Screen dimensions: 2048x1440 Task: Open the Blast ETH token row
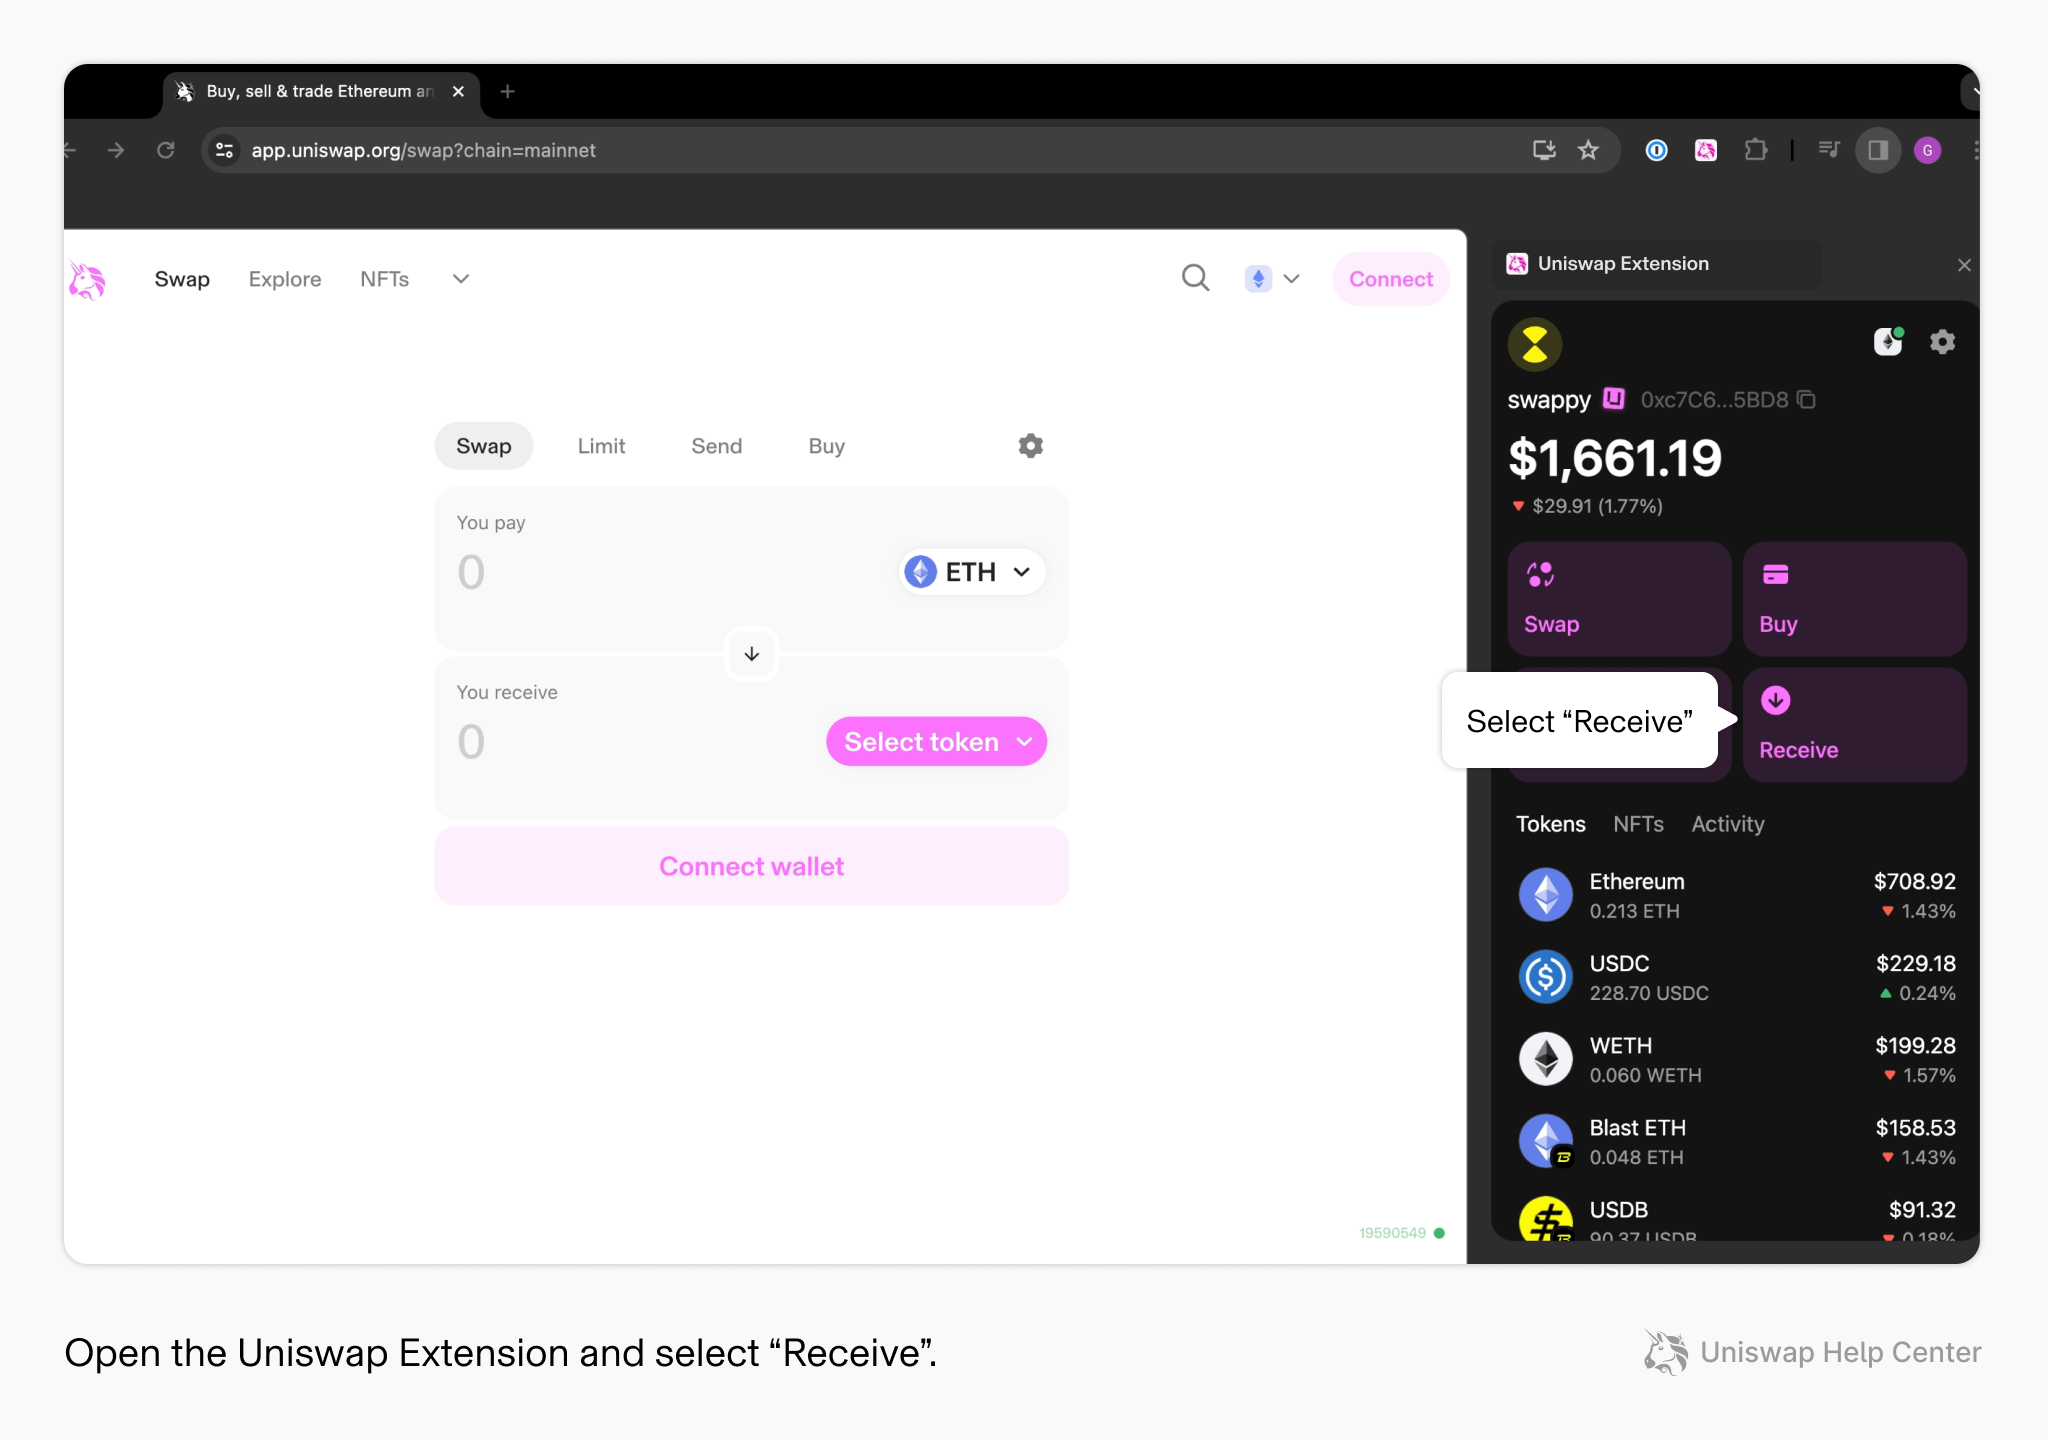click(1736, 1141)
